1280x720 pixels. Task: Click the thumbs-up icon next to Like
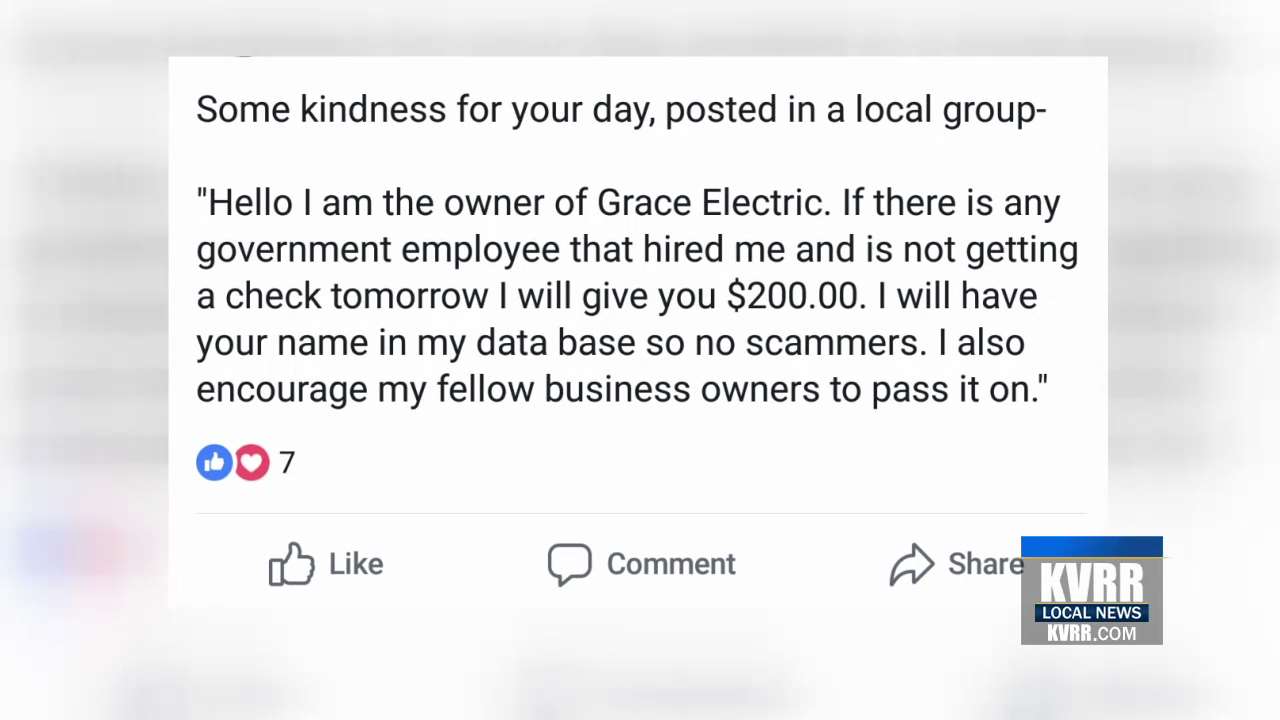click(x=292, y=564)
